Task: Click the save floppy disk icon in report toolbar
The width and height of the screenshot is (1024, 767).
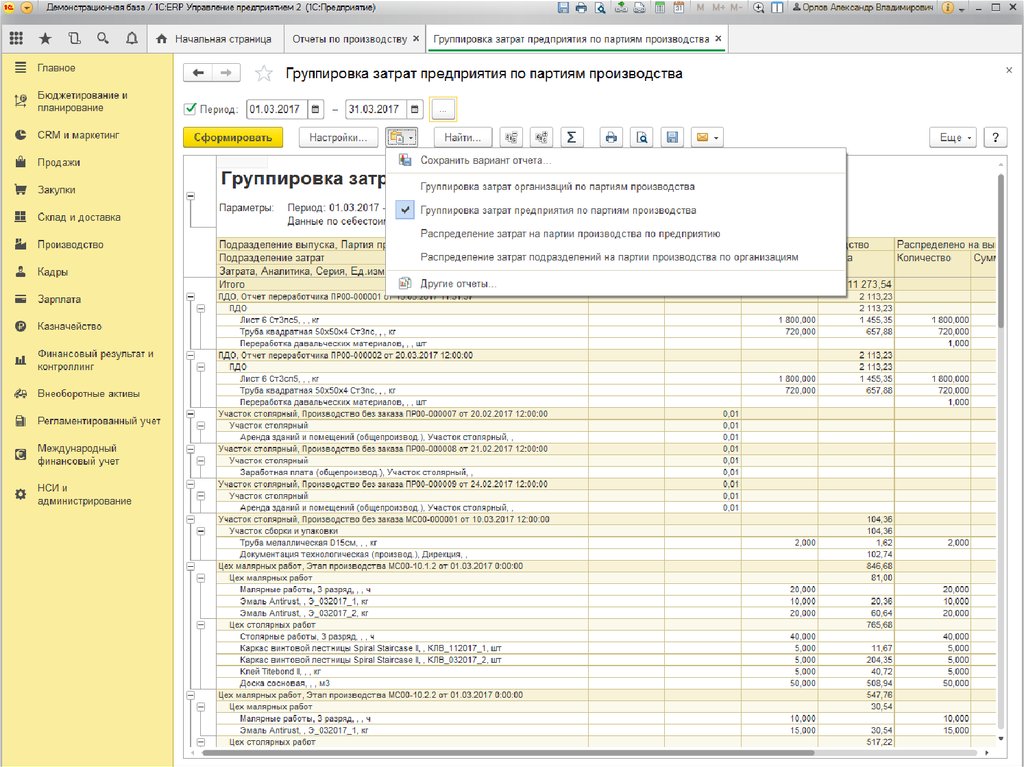Action: pos(672,138)
